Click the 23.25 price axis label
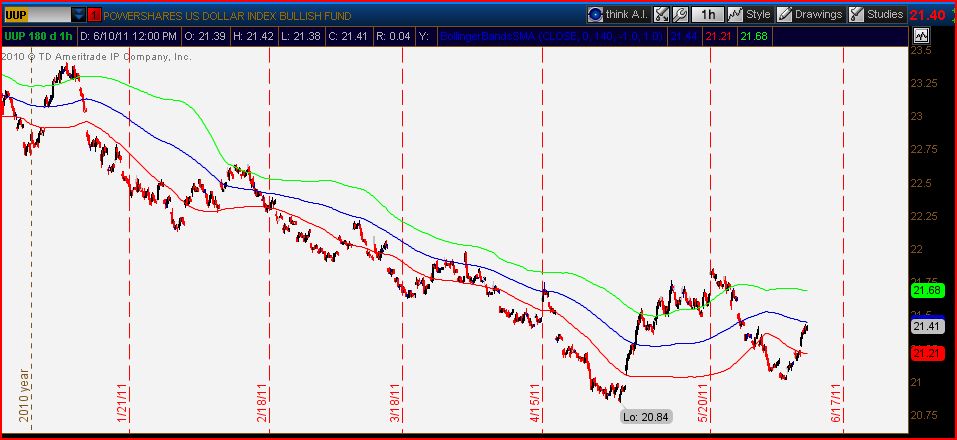 coord(924,83)
